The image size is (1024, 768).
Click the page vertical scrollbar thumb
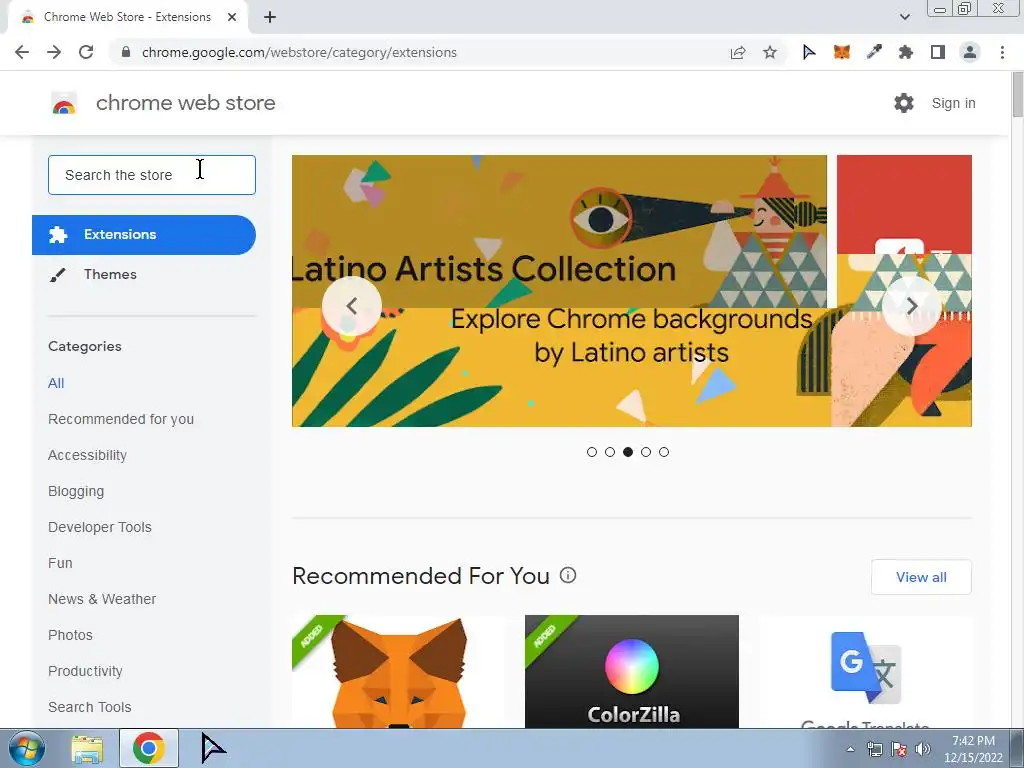click(1017, 95)
